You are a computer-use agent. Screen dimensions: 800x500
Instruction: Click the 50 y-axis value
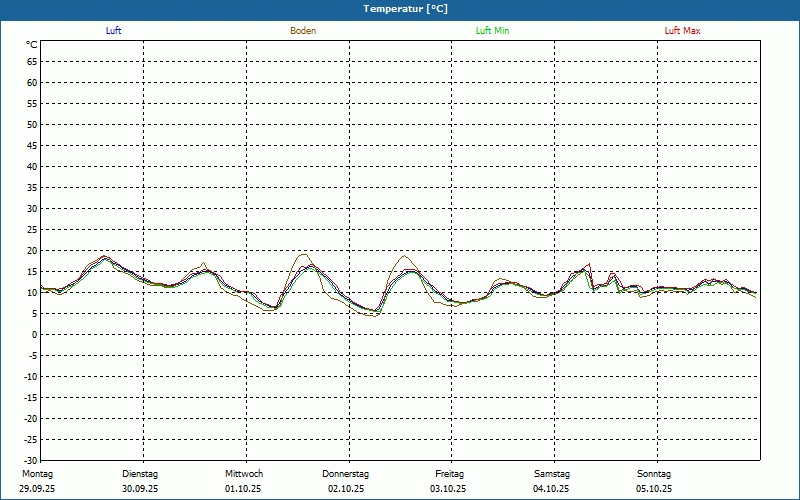point(32,124)
